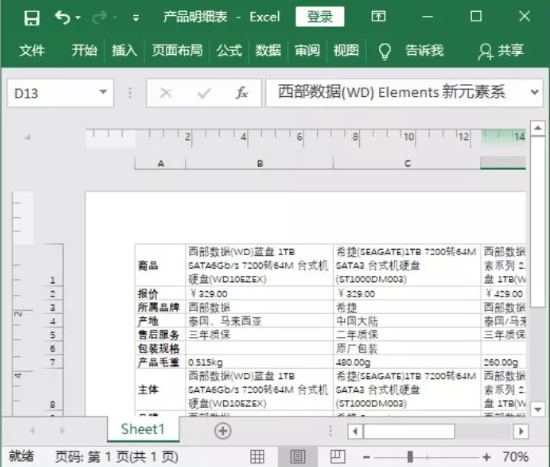Save the workbook with the floppy icon
Image resolution: width=550 pixels, height=467 pixels.
point(32,18)
